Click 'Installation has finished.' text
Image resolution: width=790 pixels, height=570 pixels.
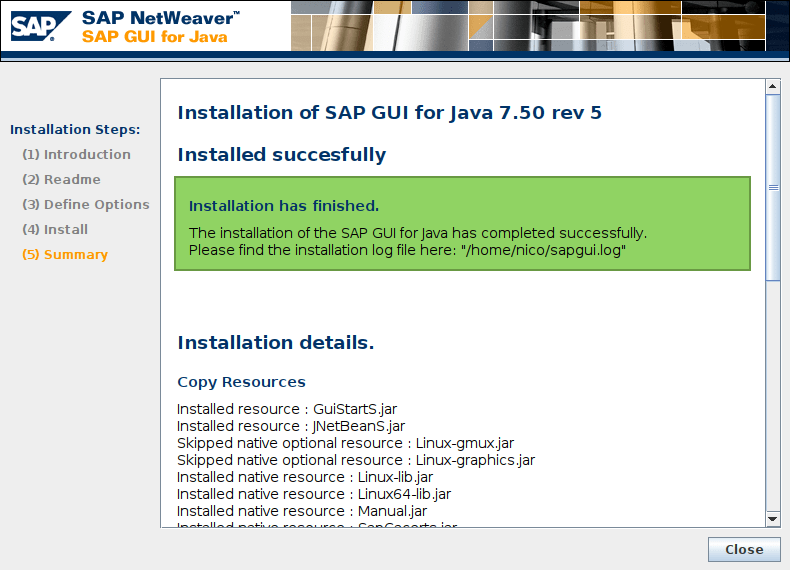click(284, 206)
